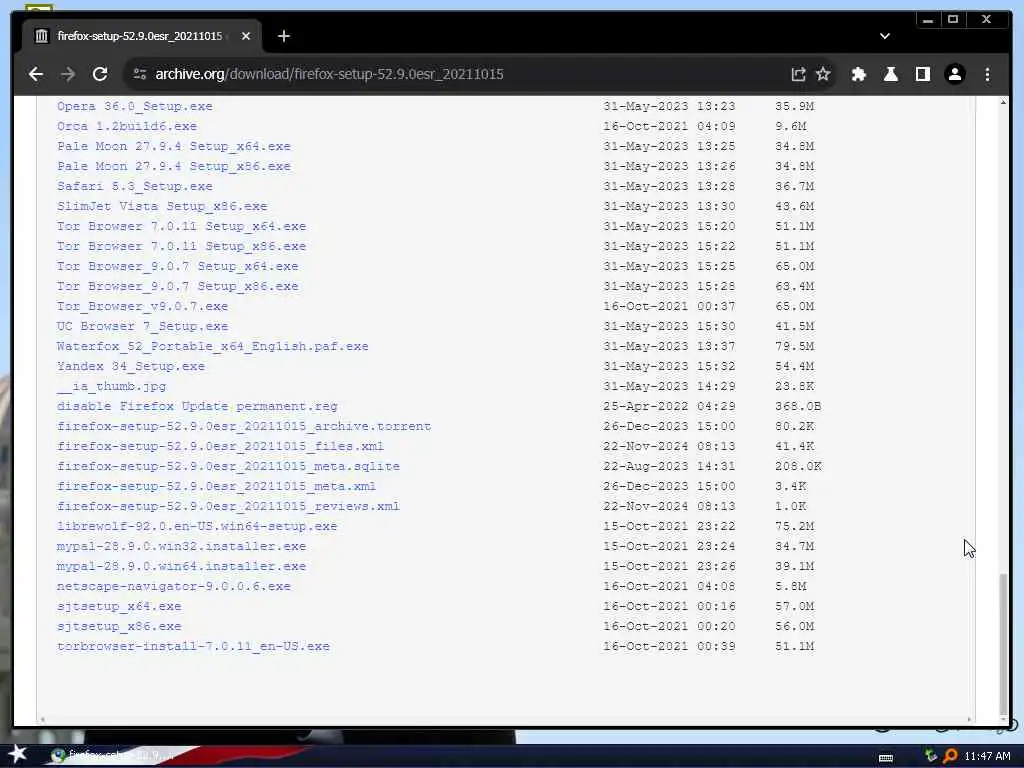This screenshot has width=1024, height=768.
Task: Open the _meta.xml link
Action: coord(217,487)
